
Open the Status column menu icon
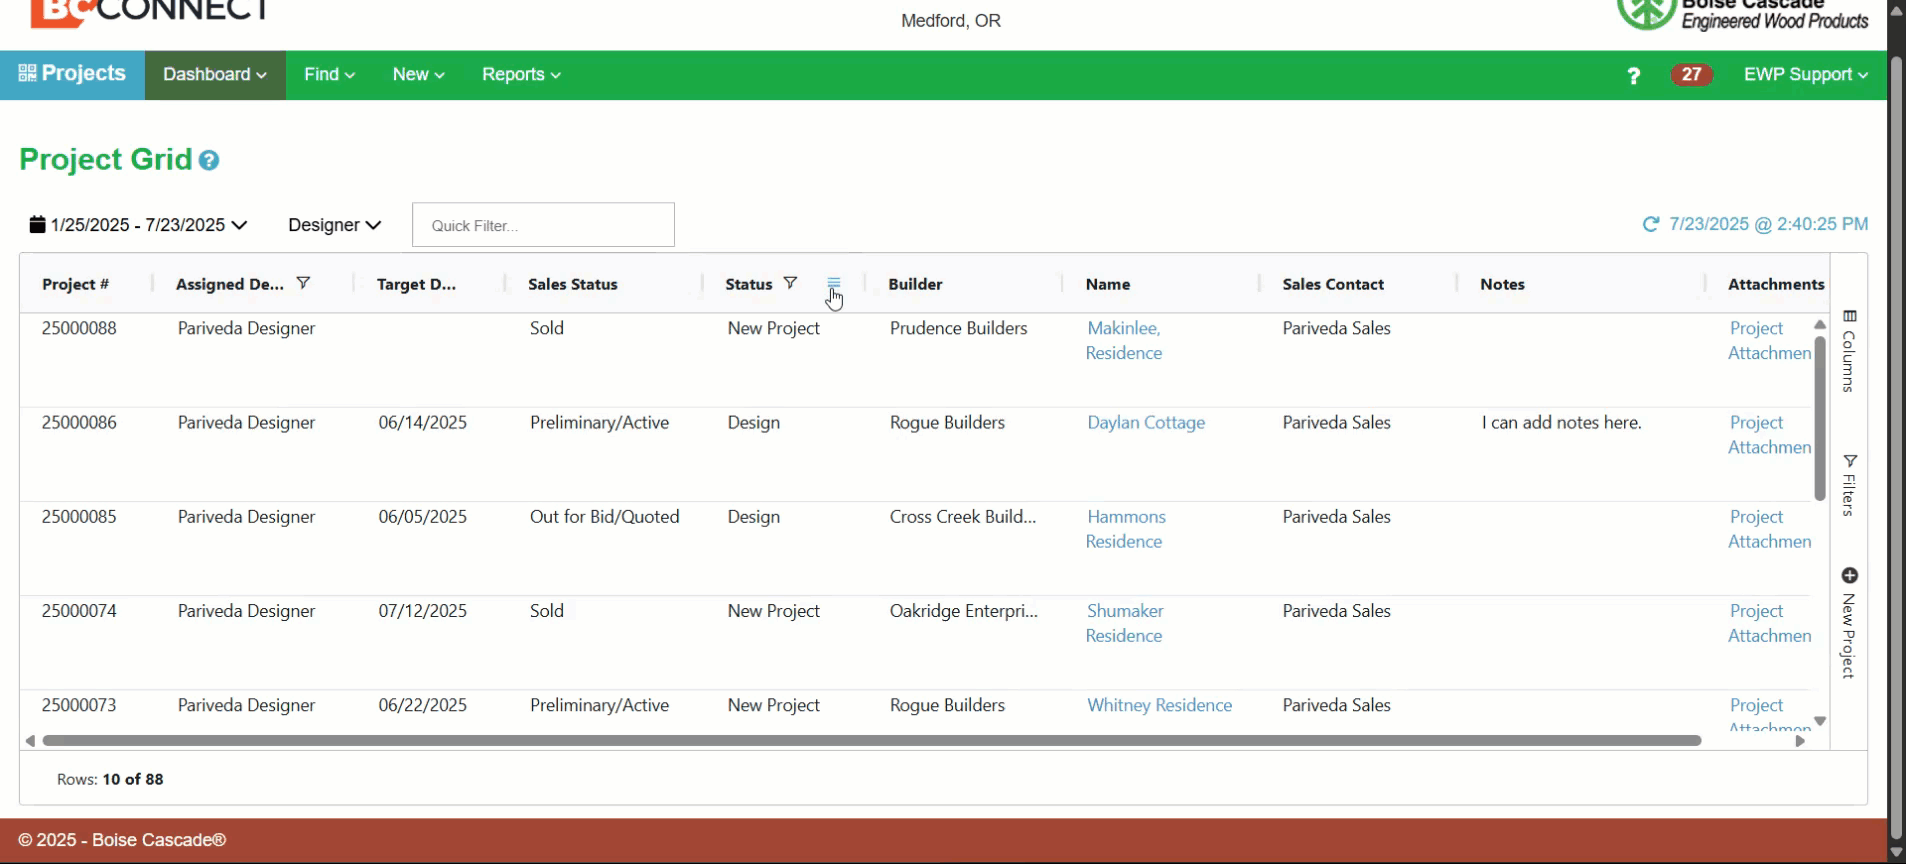point(834,284)
